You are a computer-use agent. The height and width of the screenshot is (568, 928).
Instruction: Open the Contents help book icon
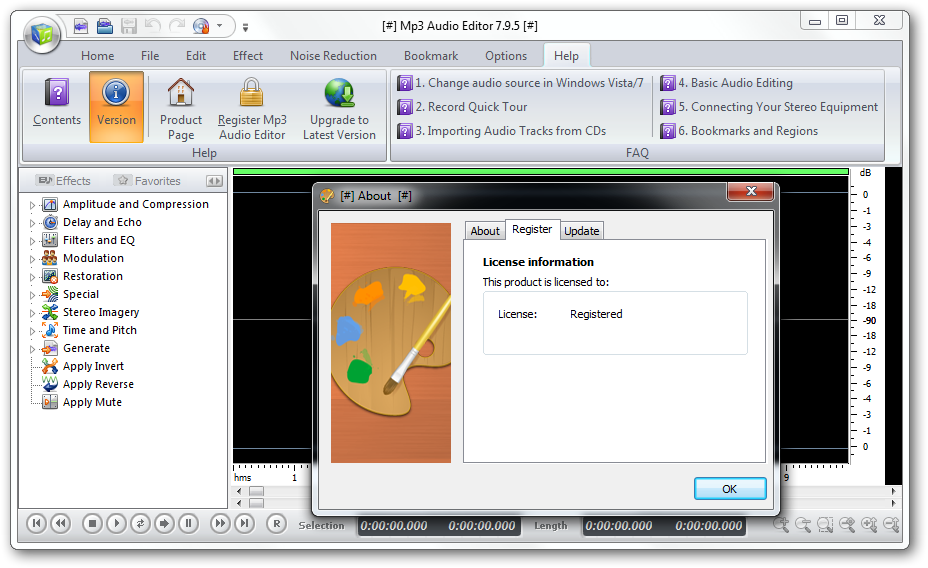point(57,93)
